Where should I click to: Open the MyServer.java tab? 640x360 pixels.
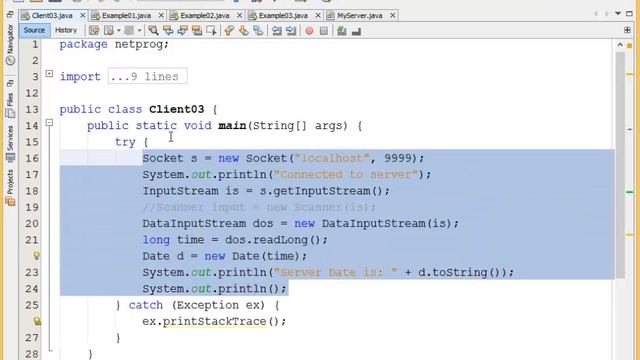[x=360, y=16]
